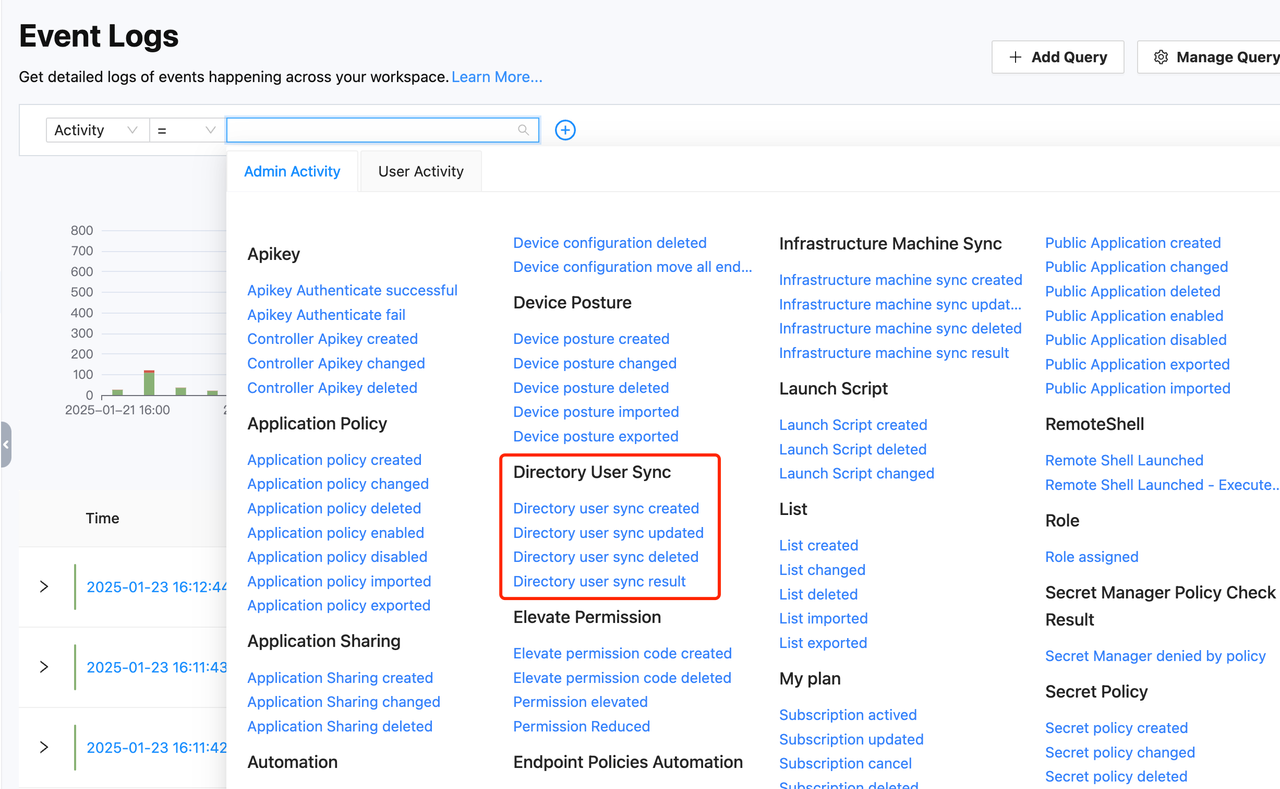Select Role assigned

[x=1091, y=557]
